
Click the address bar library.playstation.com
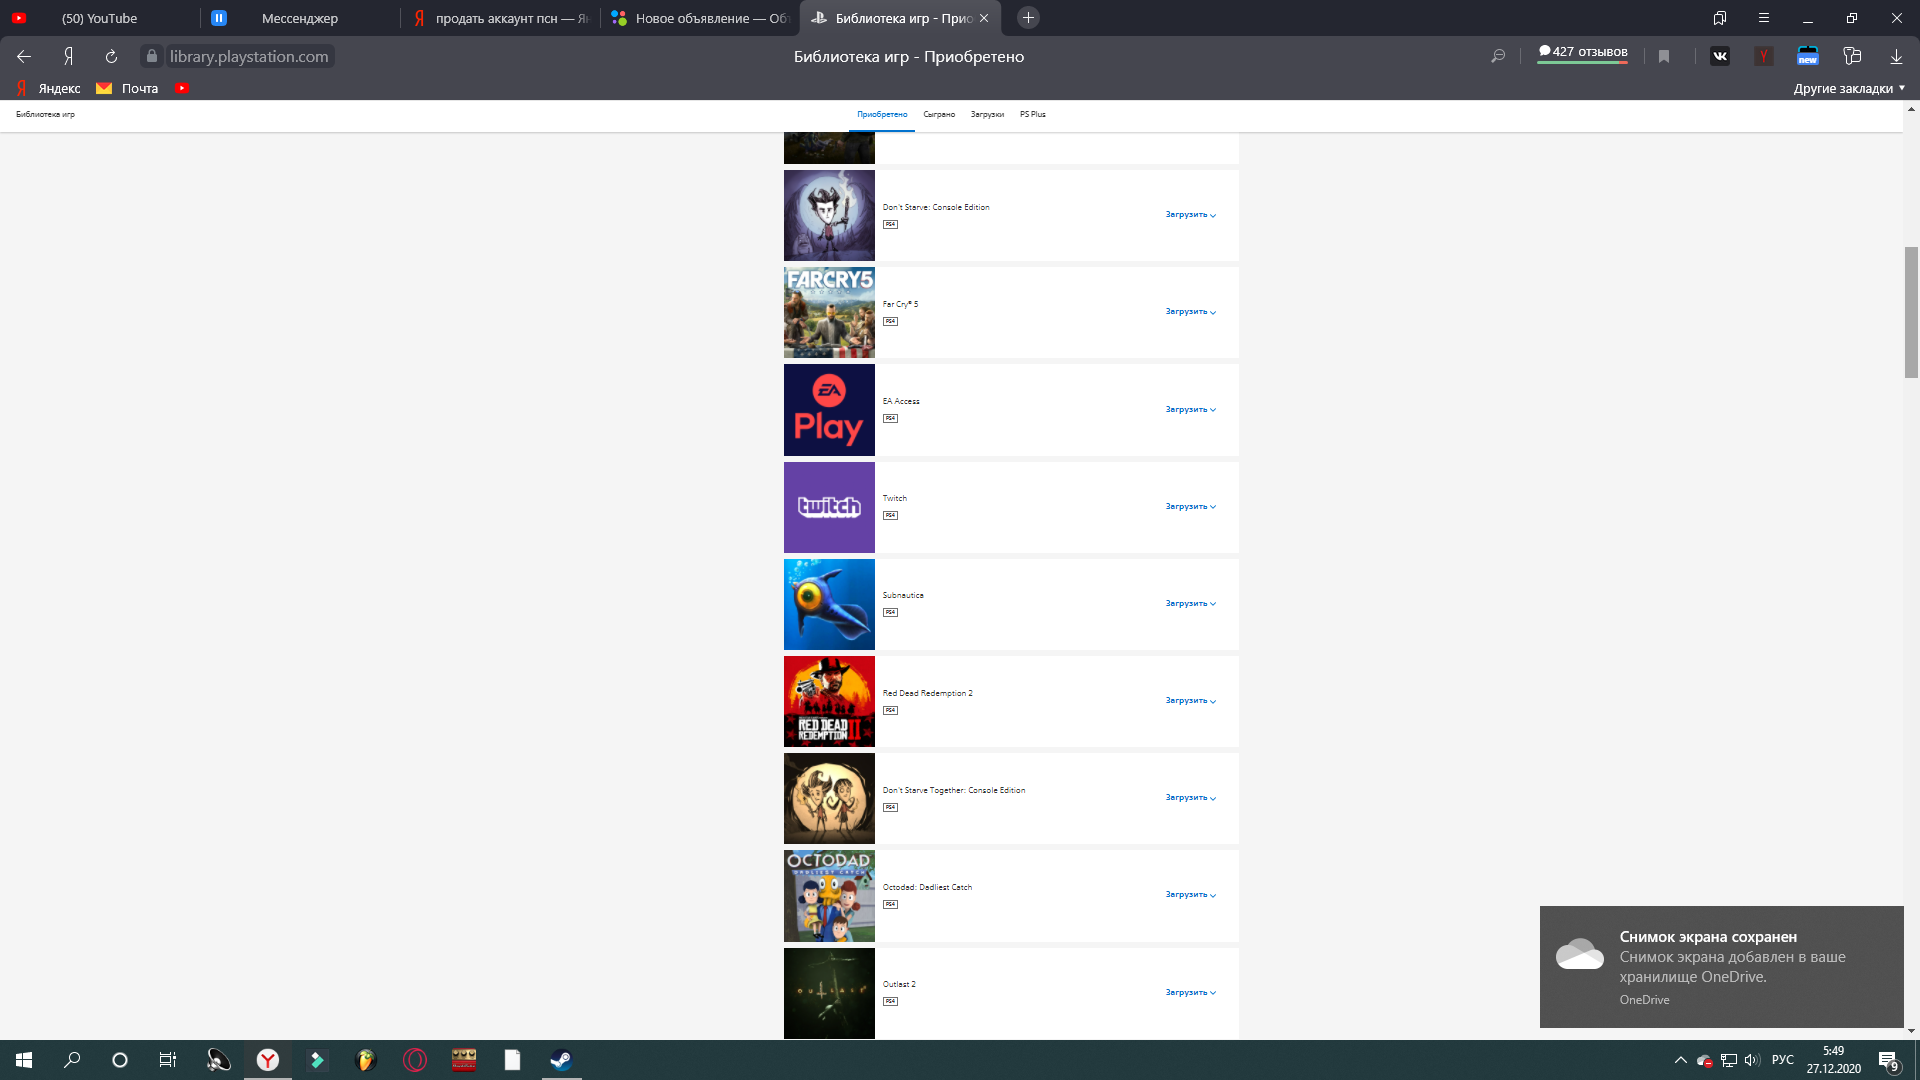(x=249, y=57)
